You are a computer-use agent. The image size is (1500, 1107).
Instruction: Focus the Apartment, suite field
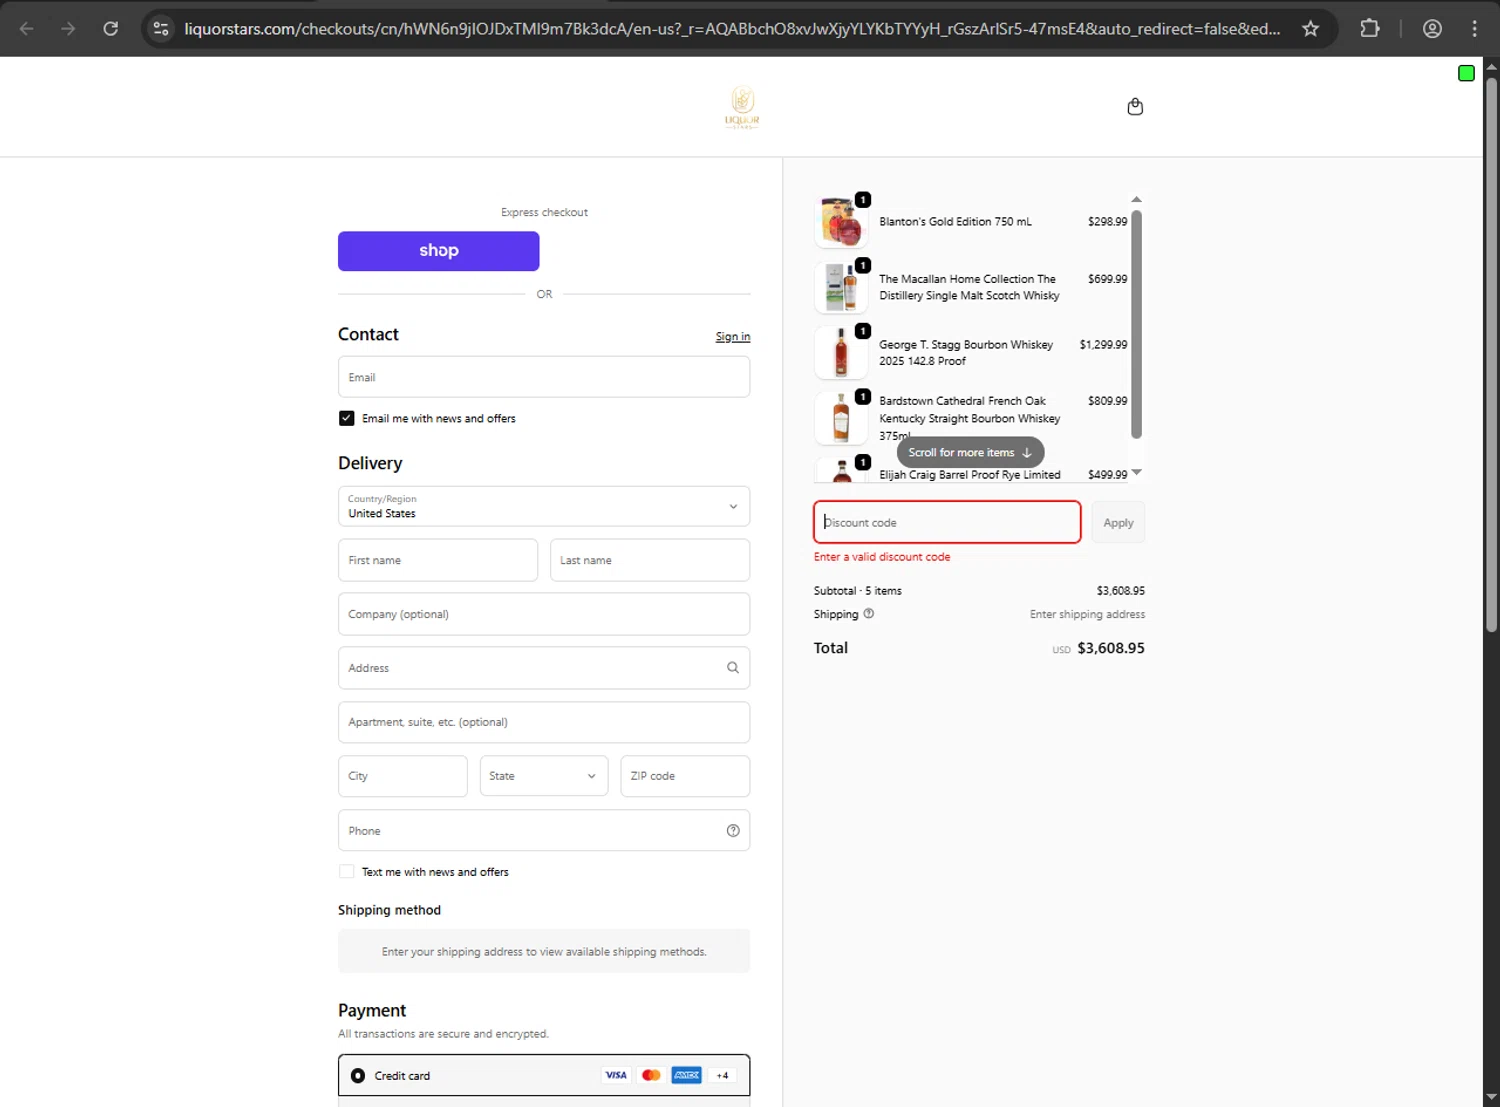[x=544, y=722]
